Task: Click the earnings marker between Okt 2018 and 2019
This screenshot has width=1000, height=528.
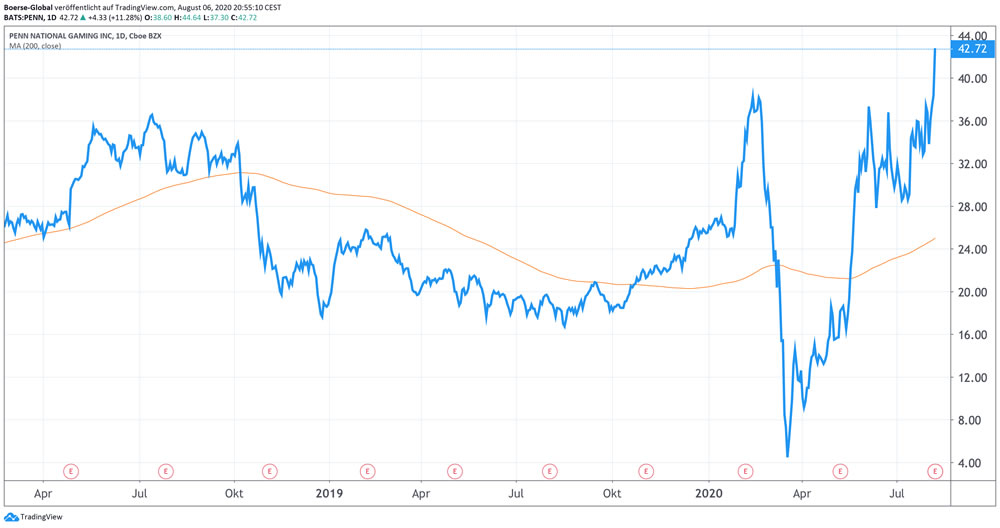Action: (x=270, y=472)
